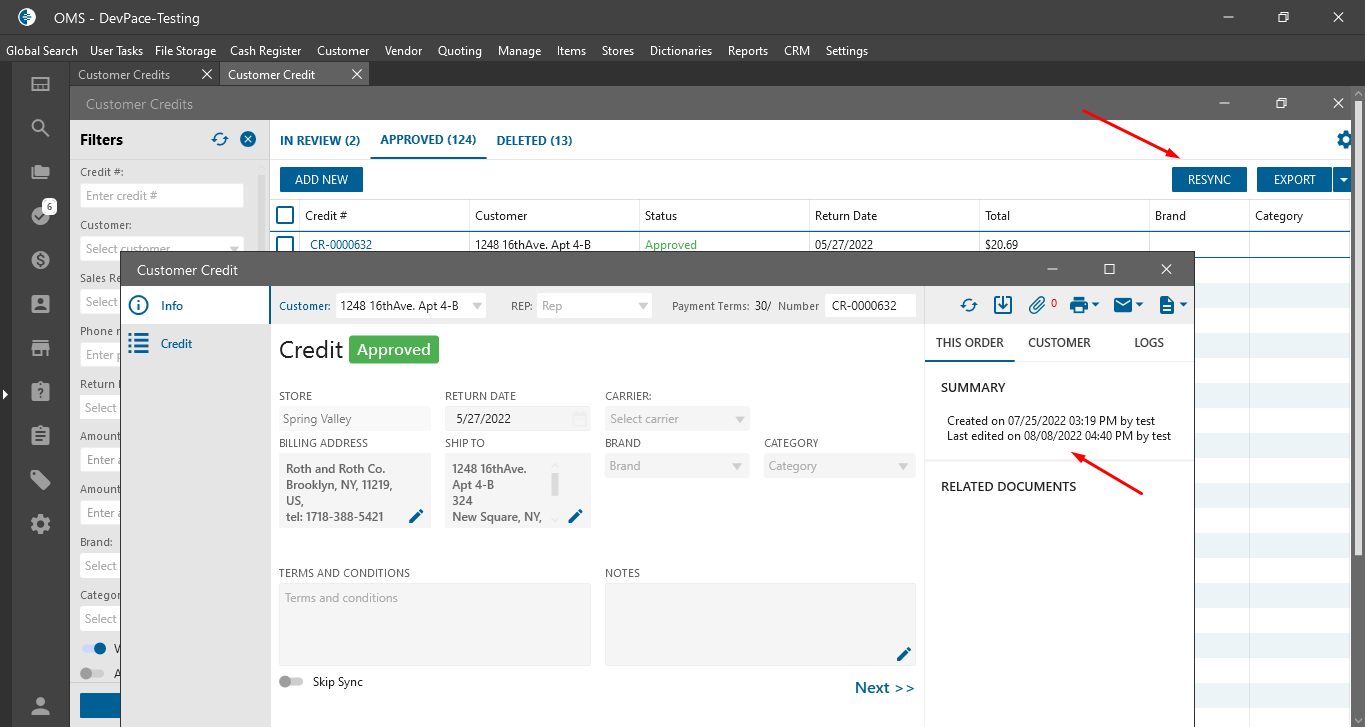Open attachments paperclip in Customer Credit

1037,305
